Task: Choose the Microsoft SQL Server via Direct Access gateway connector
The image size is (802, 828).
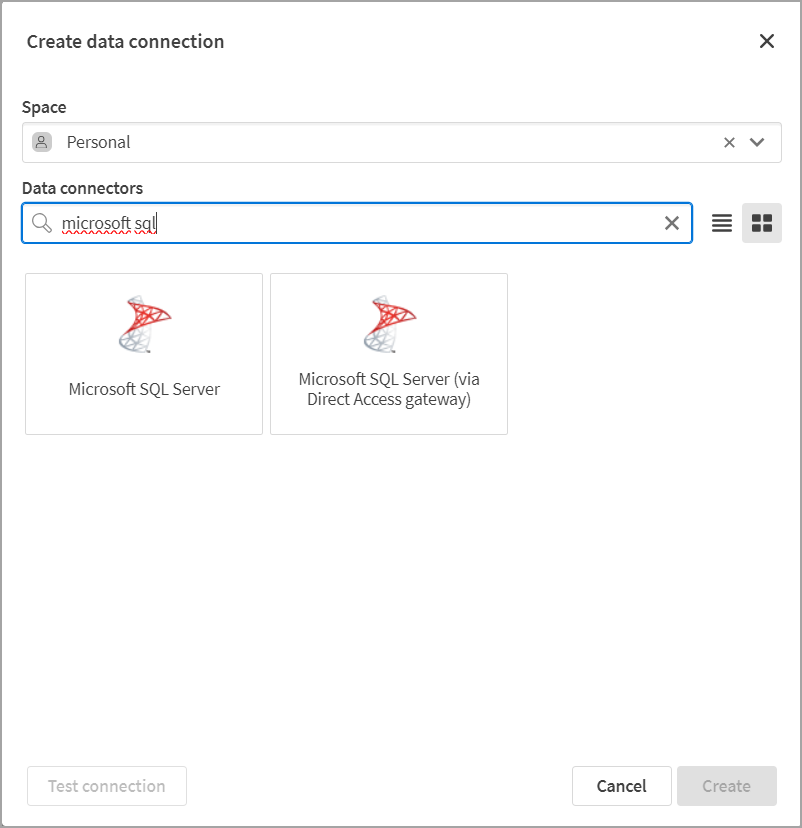Action: 388,353
